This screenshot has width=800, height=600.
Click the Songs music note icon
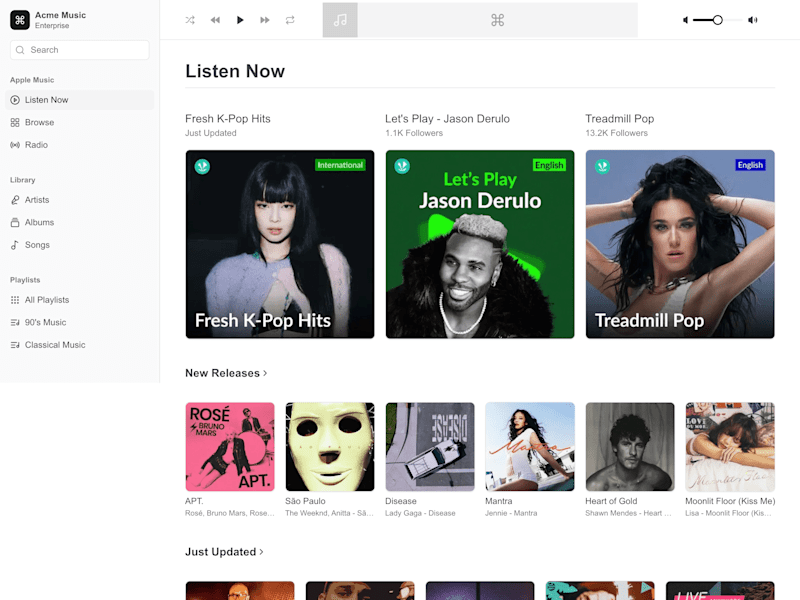(15, 245)
